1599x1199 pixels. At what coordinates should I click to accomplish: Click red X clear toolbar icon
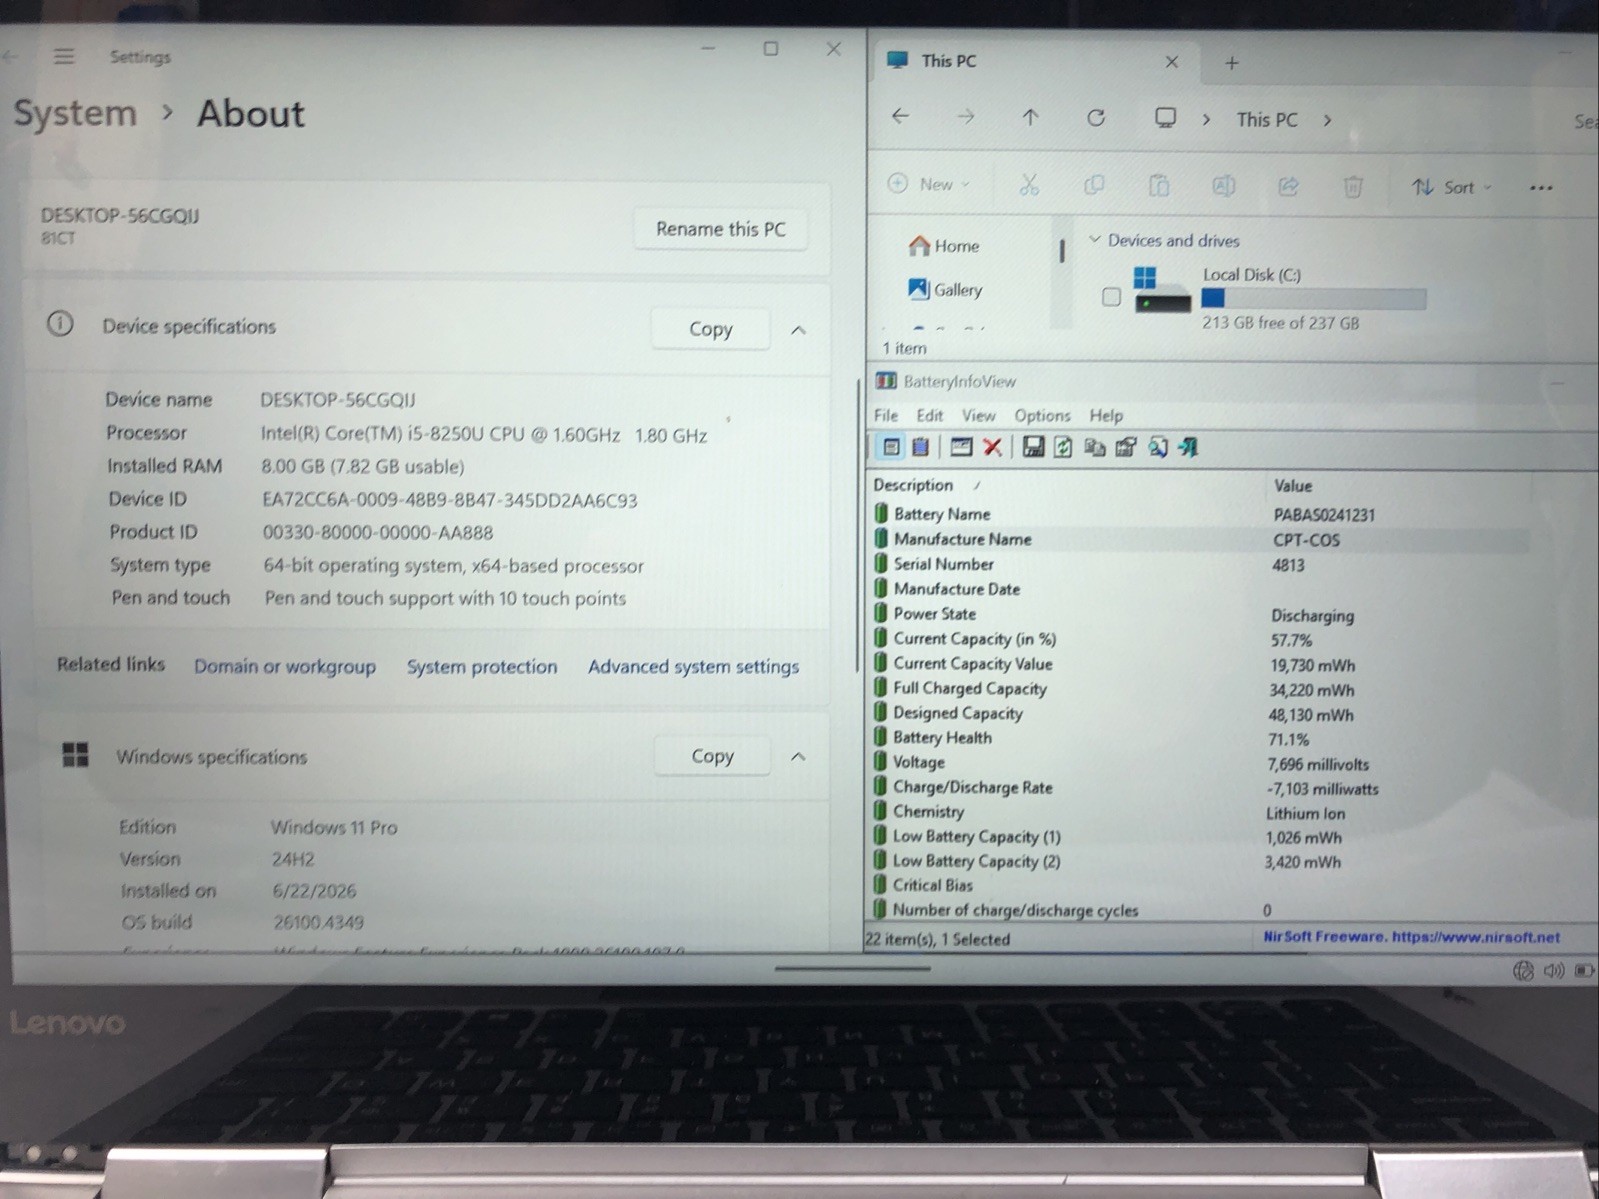(992, 447)
